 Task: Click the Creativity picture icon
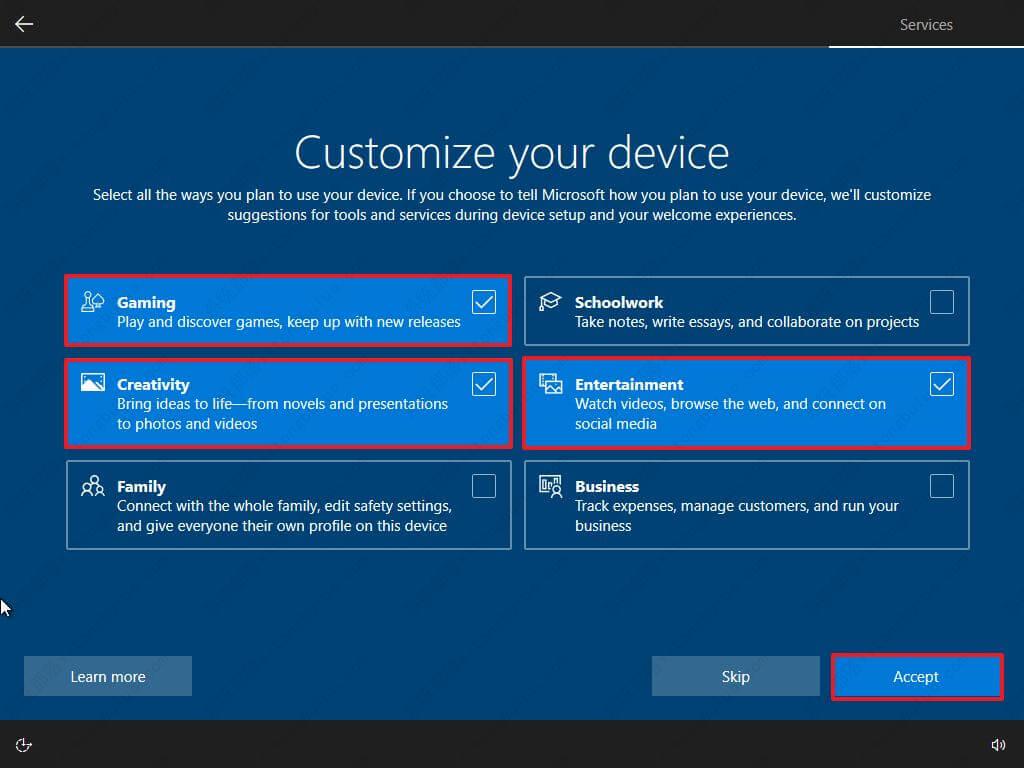pyautogui.click(x=94, y=382)
